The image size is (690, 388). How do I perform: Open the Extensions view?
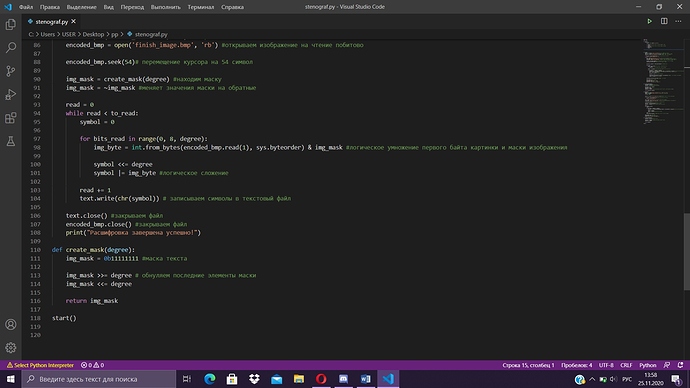(x=11, y=117)
